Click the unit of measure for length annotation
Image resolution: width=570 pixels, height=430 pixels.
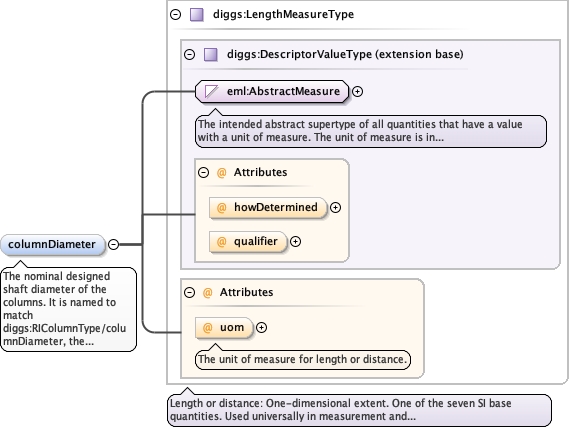click(303, 359)
